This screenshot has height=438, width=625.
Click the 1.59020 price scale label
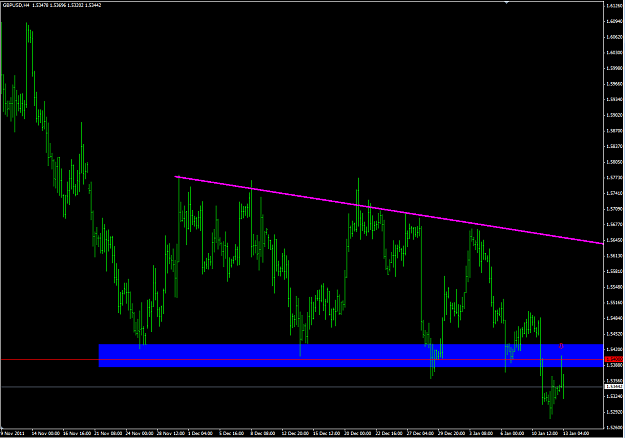[x=614, y=115]
